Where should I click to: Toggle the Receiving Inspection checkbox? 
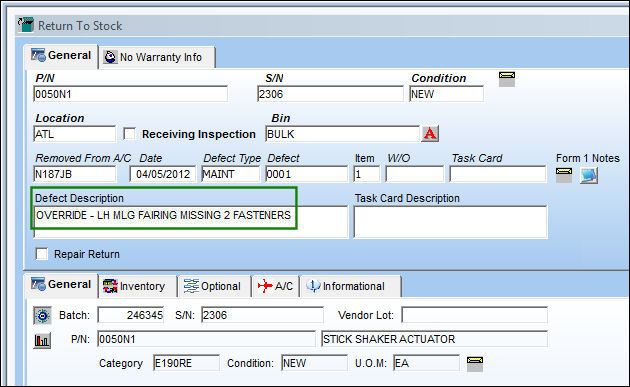129,134
